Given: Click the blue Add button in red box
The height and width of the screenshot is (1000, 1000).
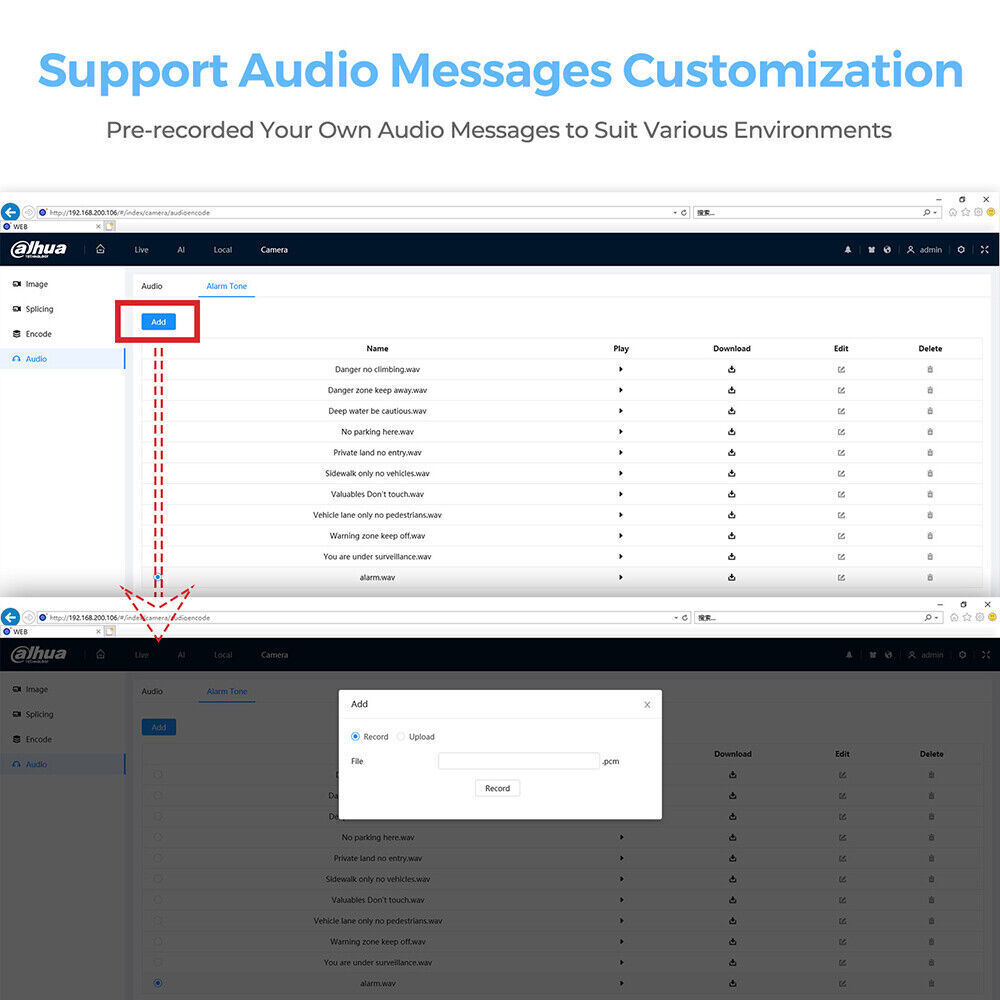Looking at the screenshot, I should 158,322.
